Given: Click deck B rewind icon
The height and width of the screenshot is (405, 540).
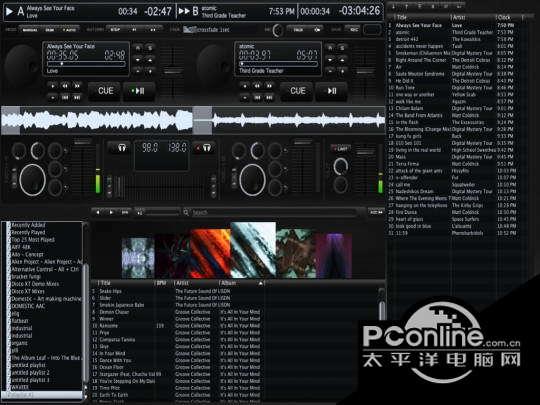Looking at the screenshot, I should click(257, 85).
